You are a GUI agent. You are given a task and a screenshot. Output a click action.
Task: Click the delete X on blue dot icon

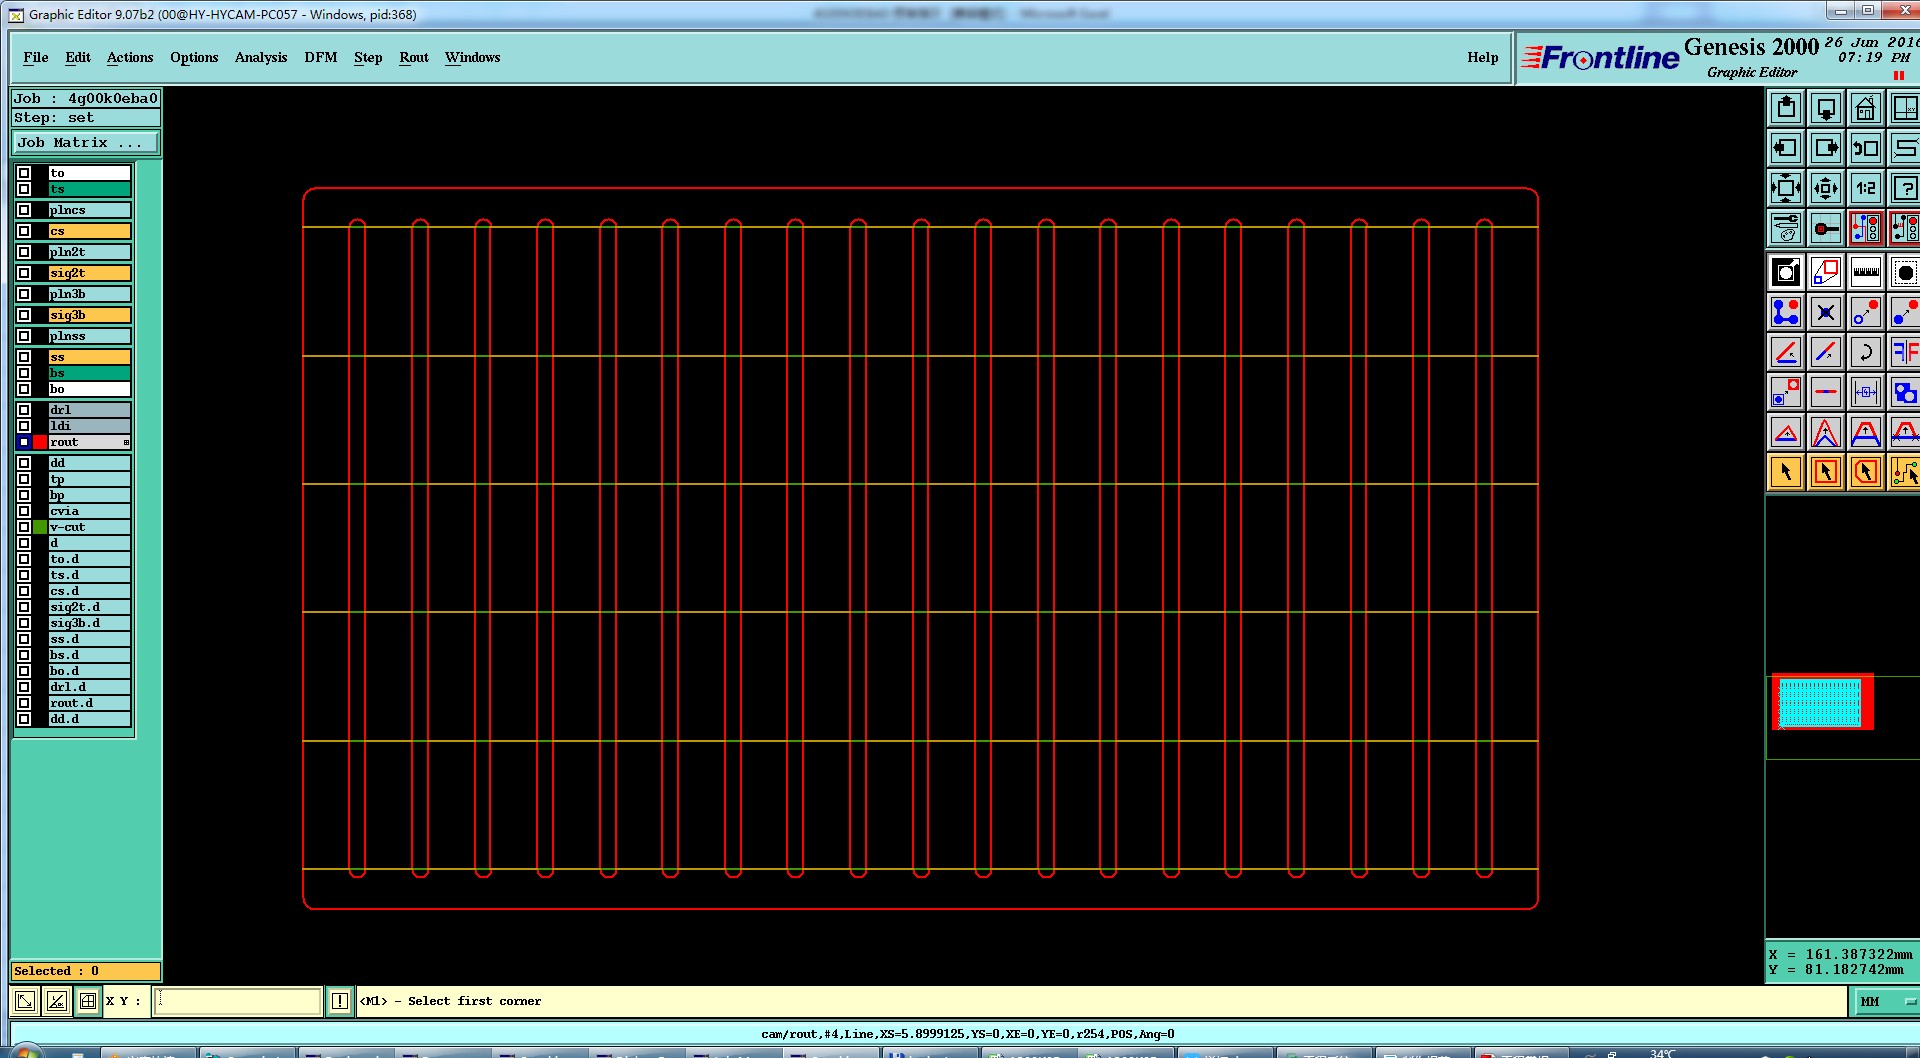point(1826,312)
